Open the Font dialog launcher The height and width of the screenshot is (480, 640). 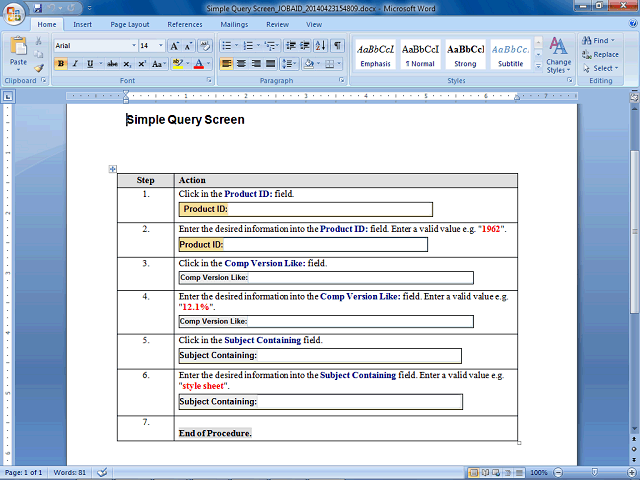click(x=209, y=80)
